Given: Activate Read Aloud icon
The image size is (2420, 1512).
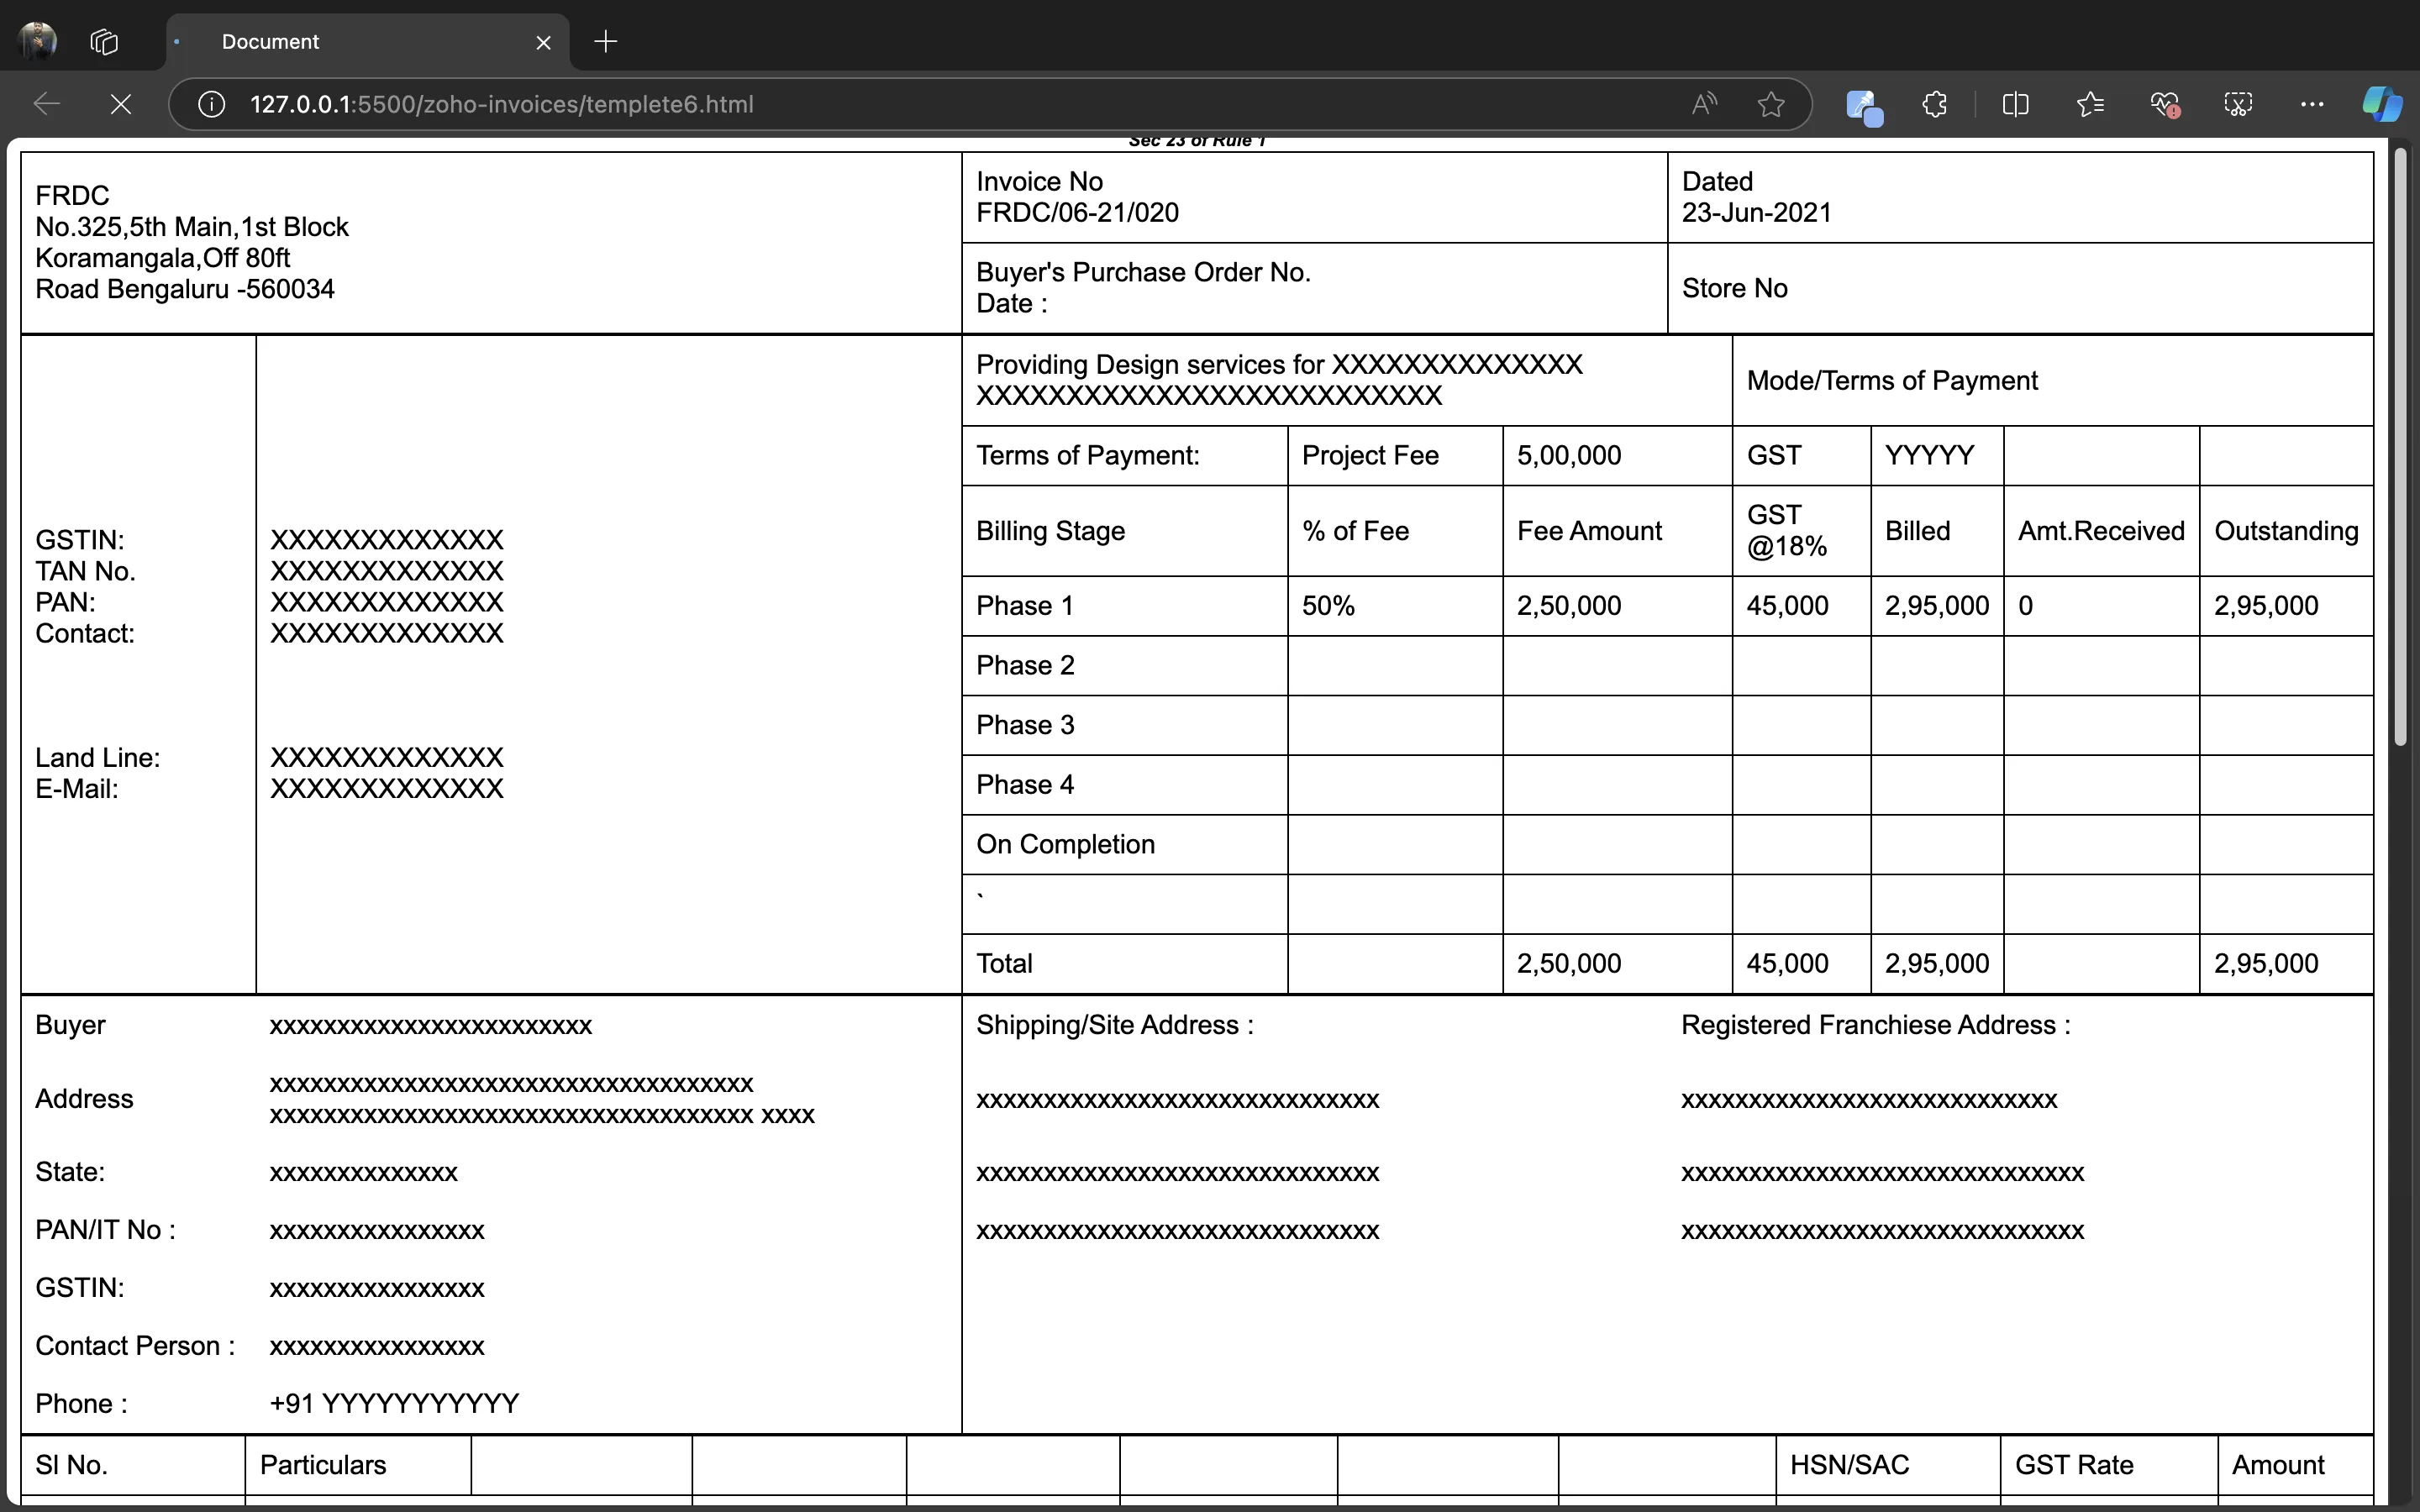Looking at the screenshot, I should click(1704, 104).
